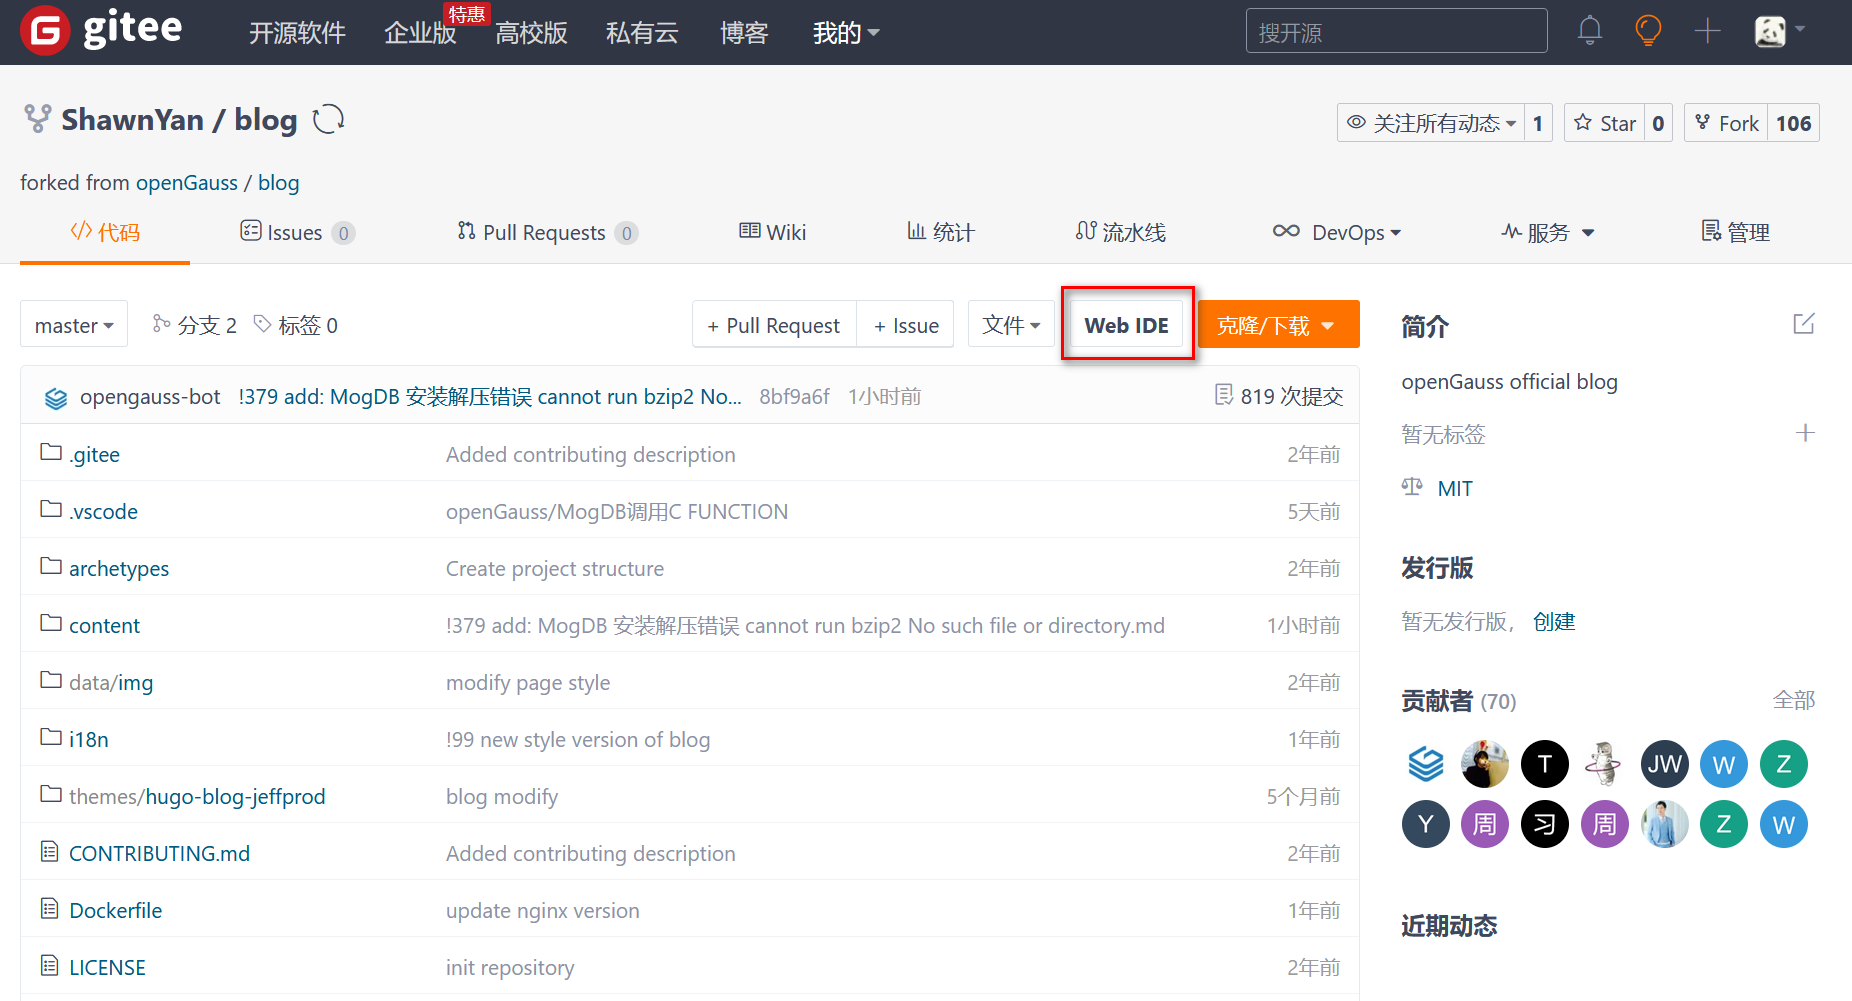Click the orange lightbulb icon
Screen dimensions: 1852x1001
1648,31
